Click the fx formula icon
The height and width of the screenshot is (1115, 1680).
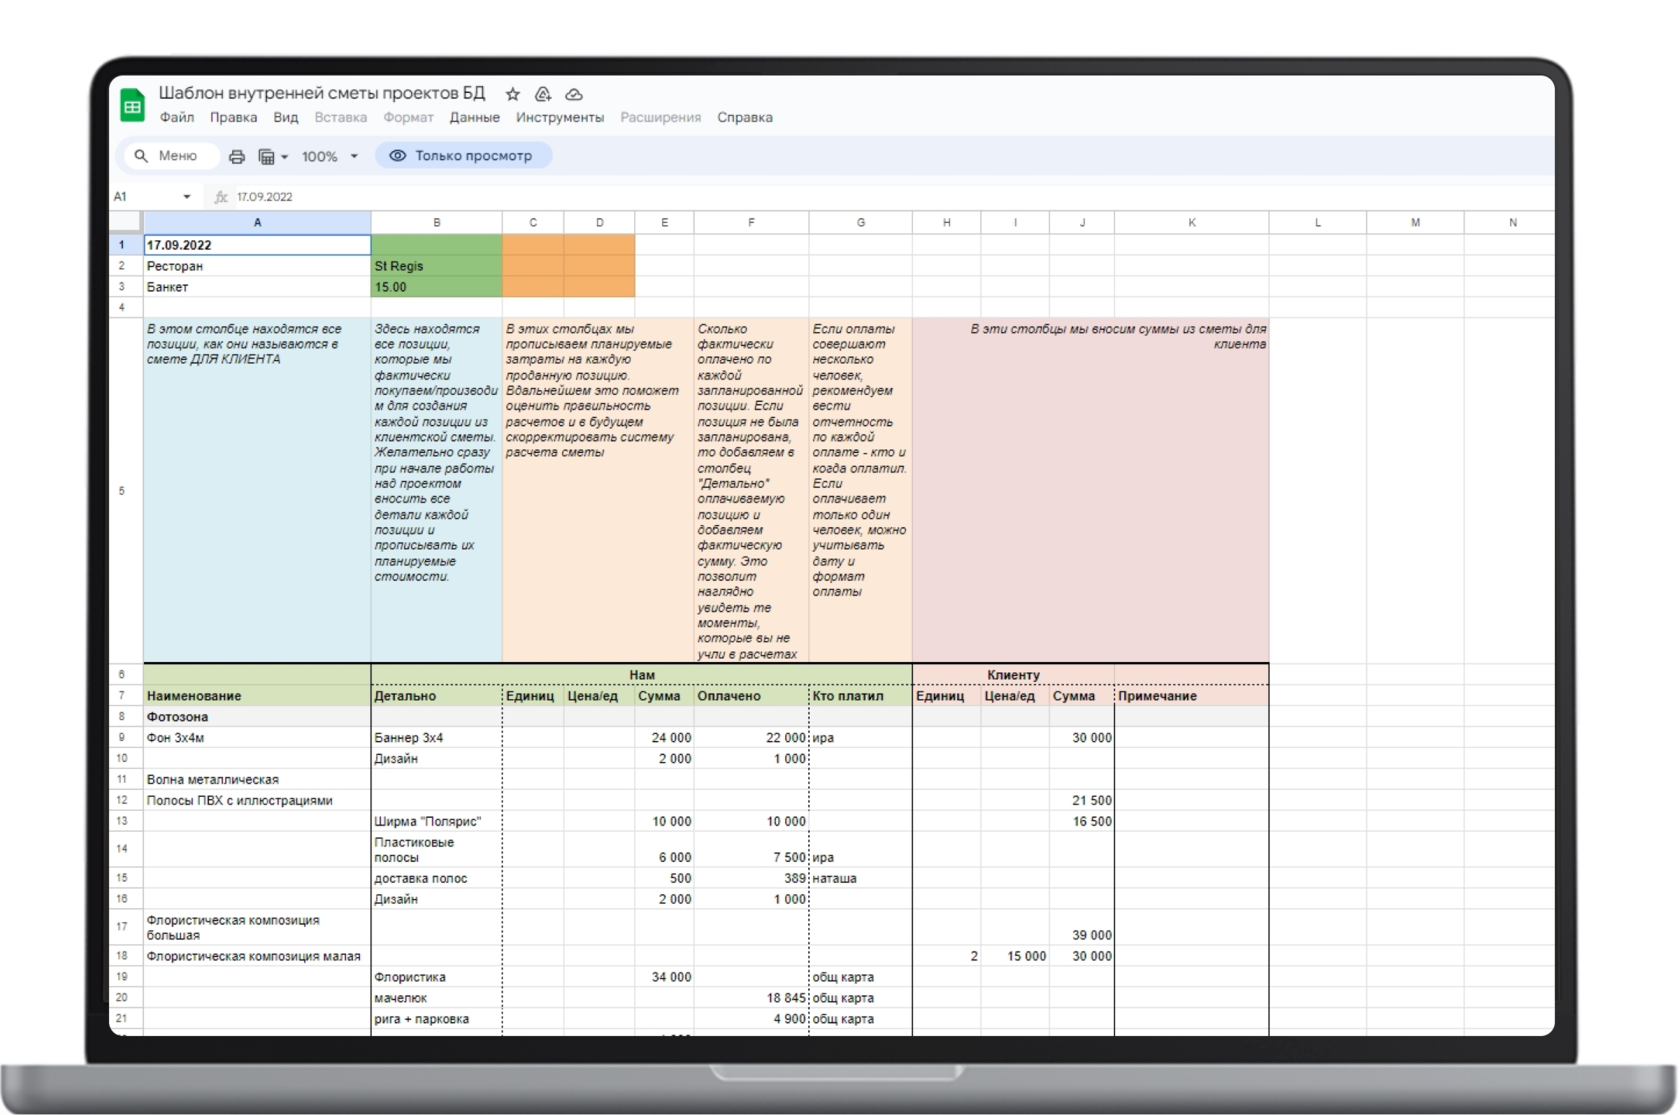[x=221, y=197]
